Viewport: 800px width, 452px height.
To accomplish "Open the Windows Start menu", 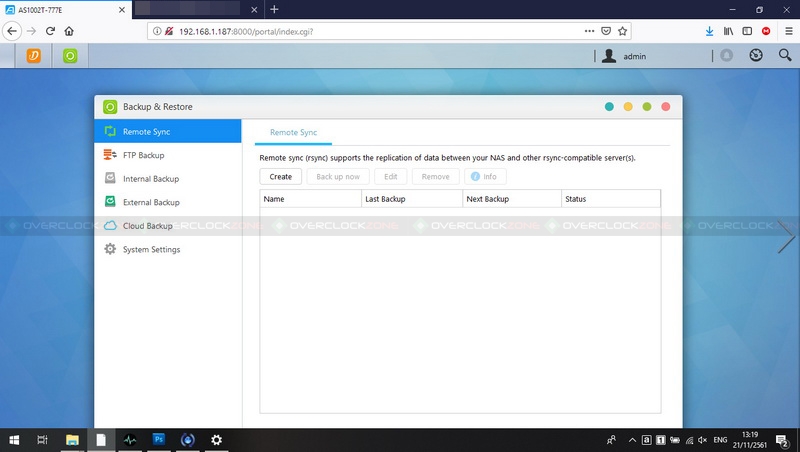I will pyautogui.click(x=14, y=440).
